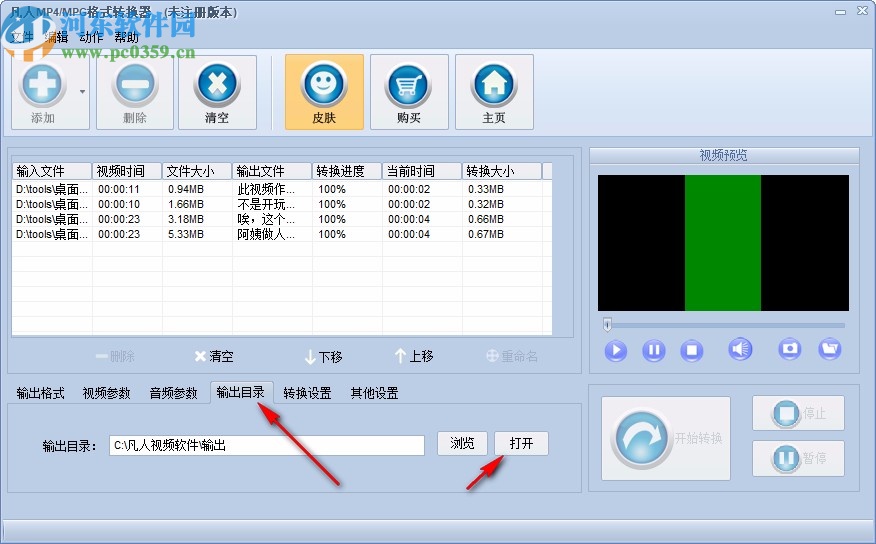Switch to the 转换设置 tab
The width and height of the screenshot is (876, 544).
307,393
